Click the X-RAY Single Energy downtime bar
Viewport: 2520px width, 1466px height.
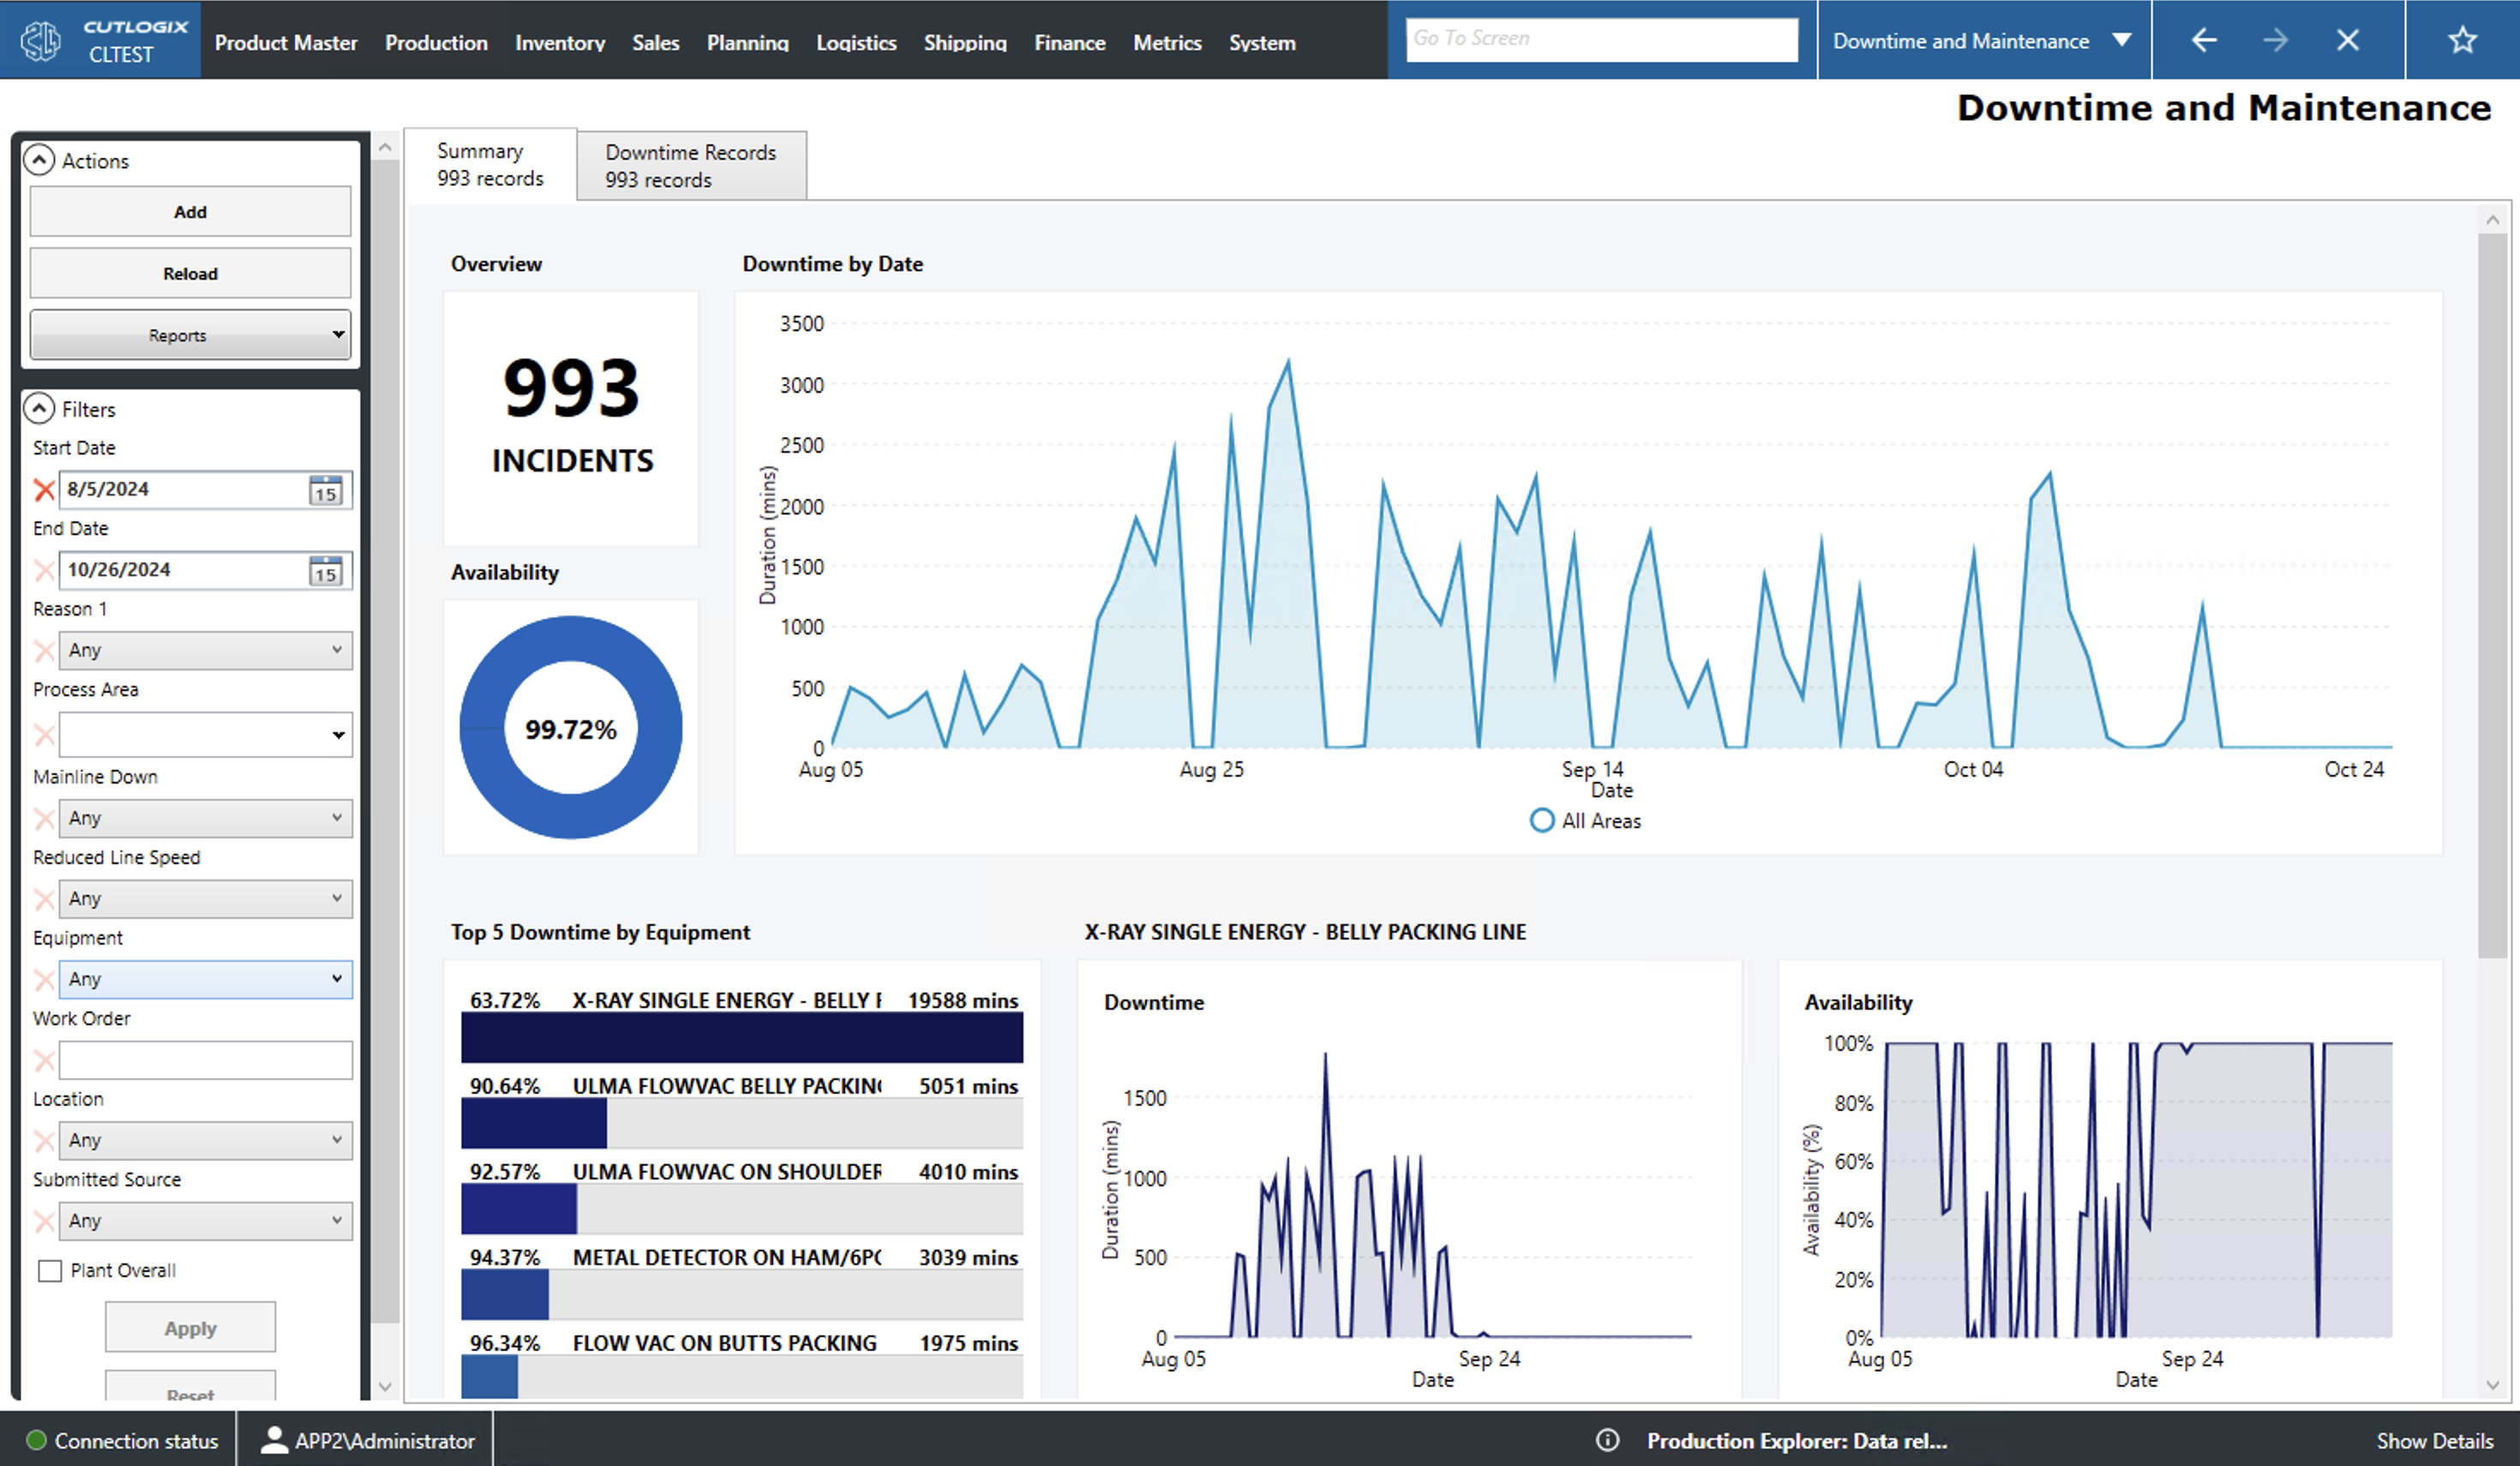(741, 1037)
